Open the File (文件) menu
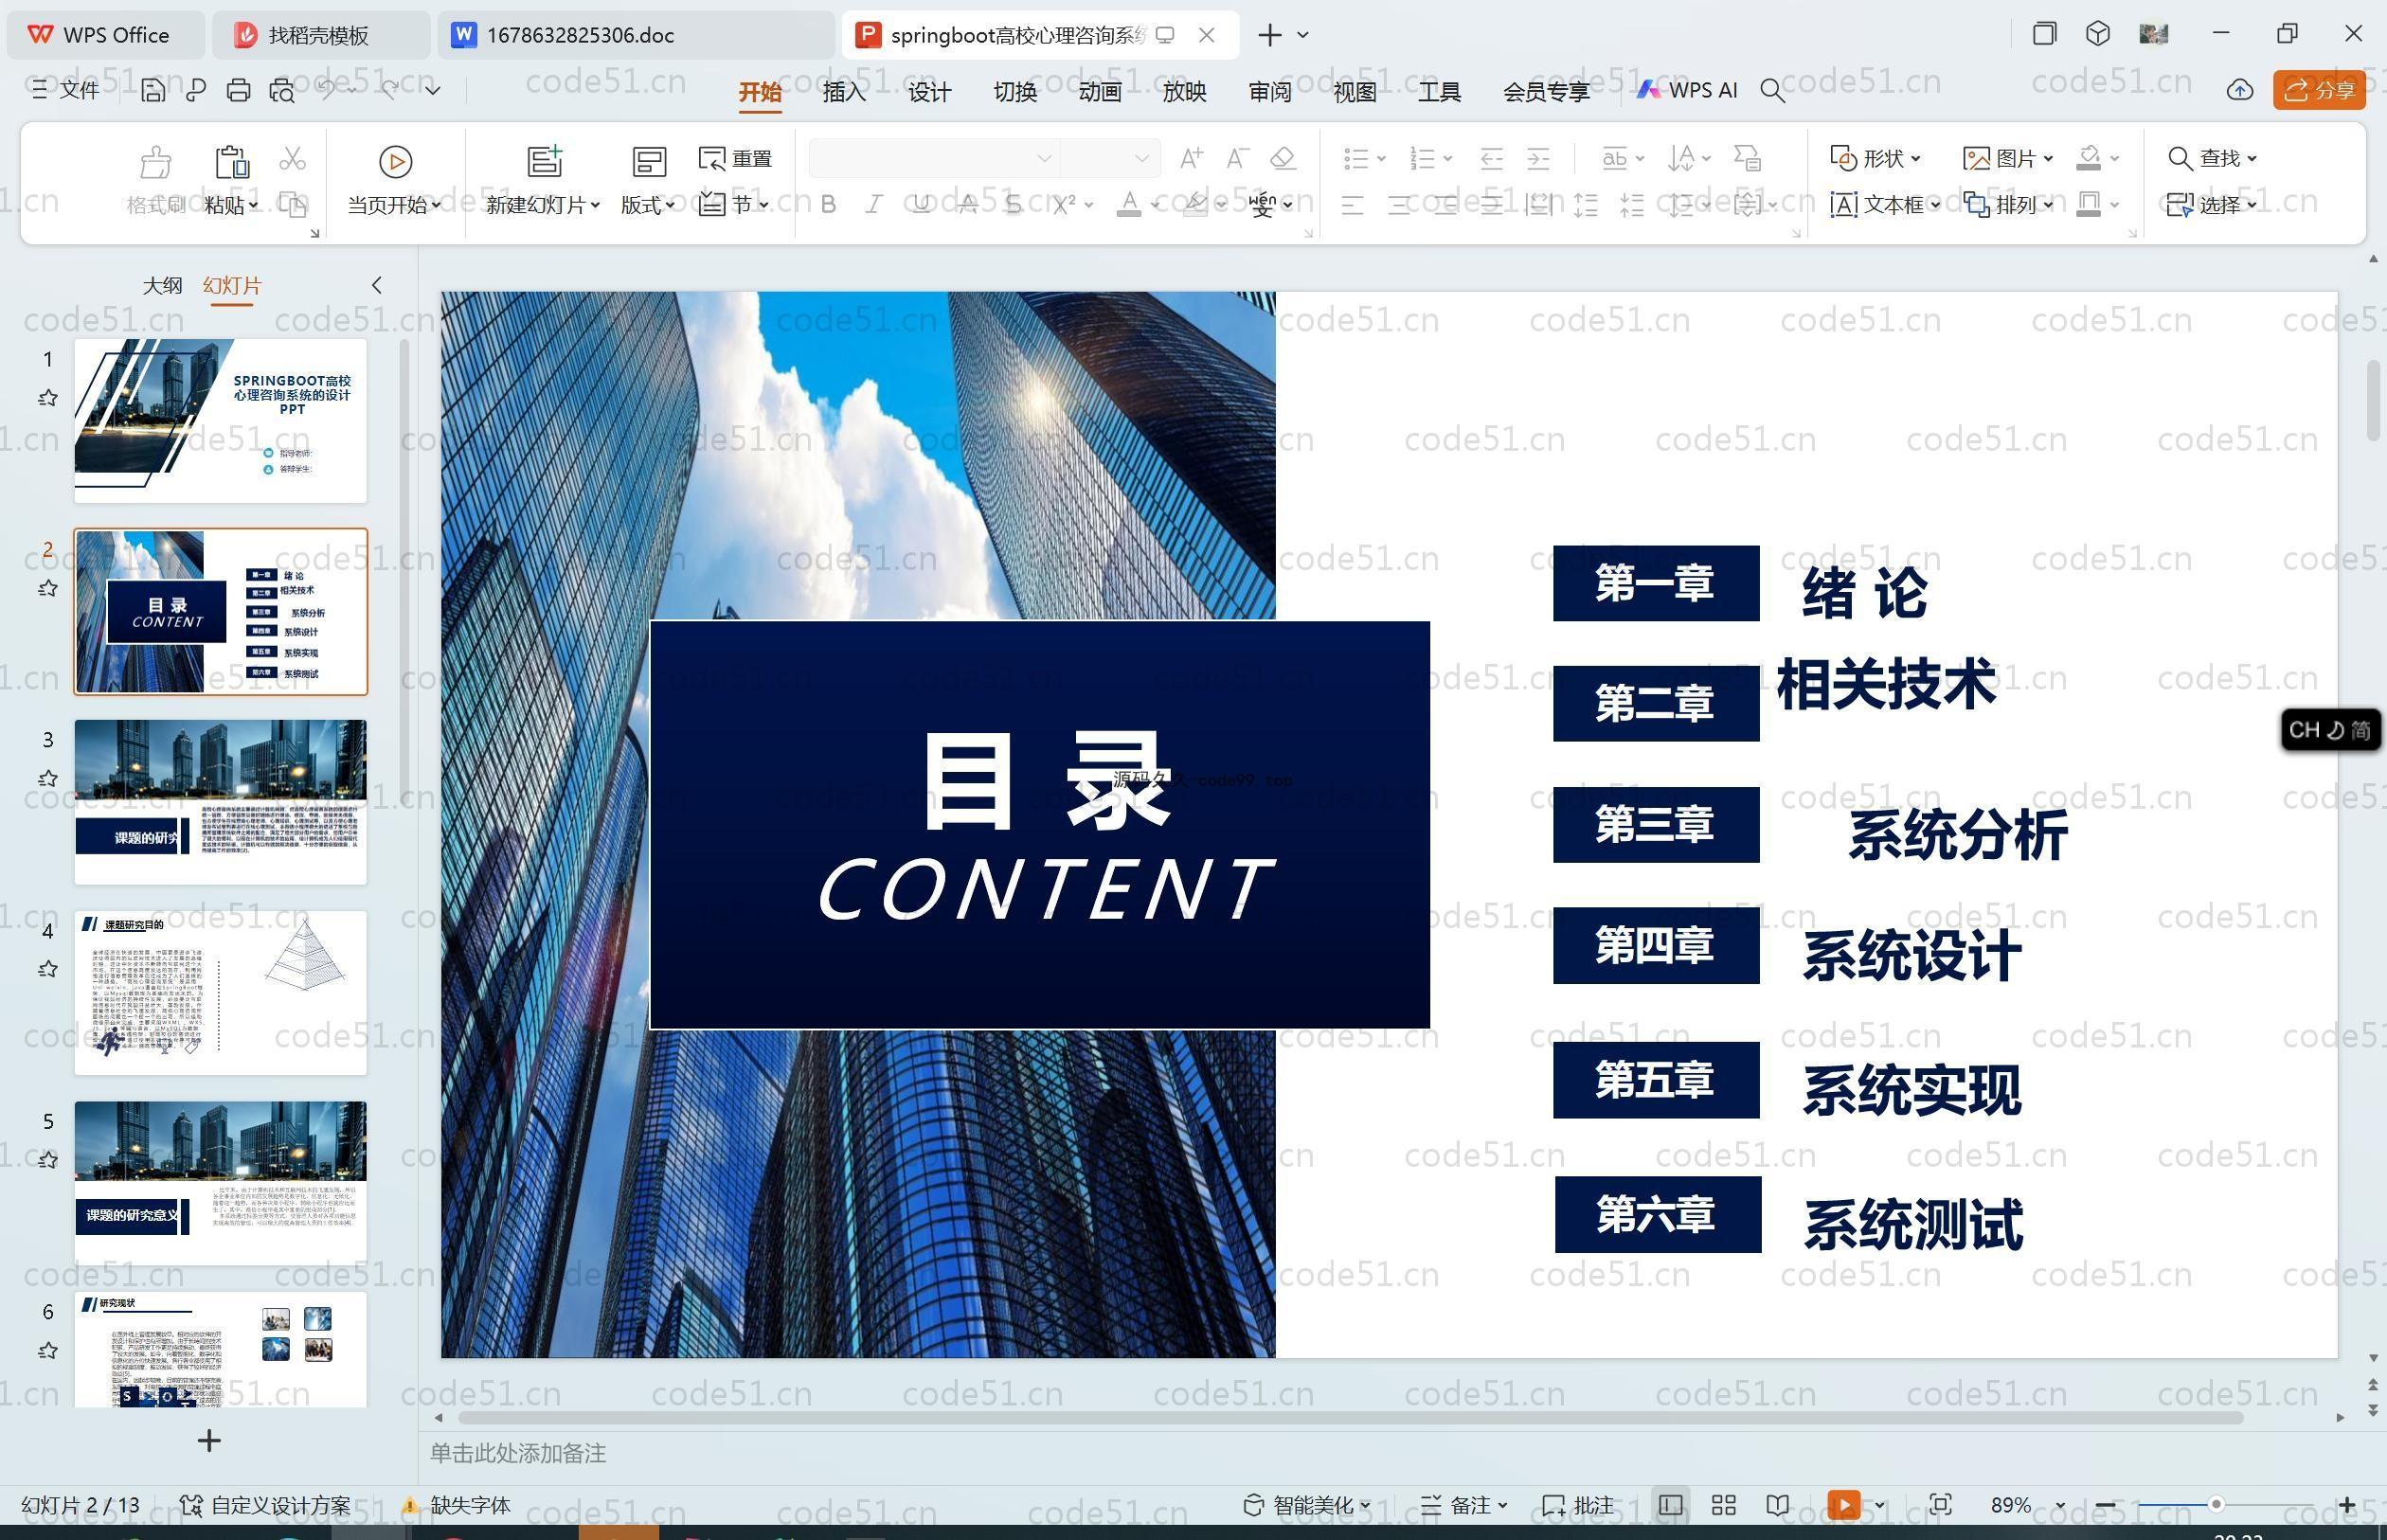2387x1540 pixels. (x=65, y=90)
